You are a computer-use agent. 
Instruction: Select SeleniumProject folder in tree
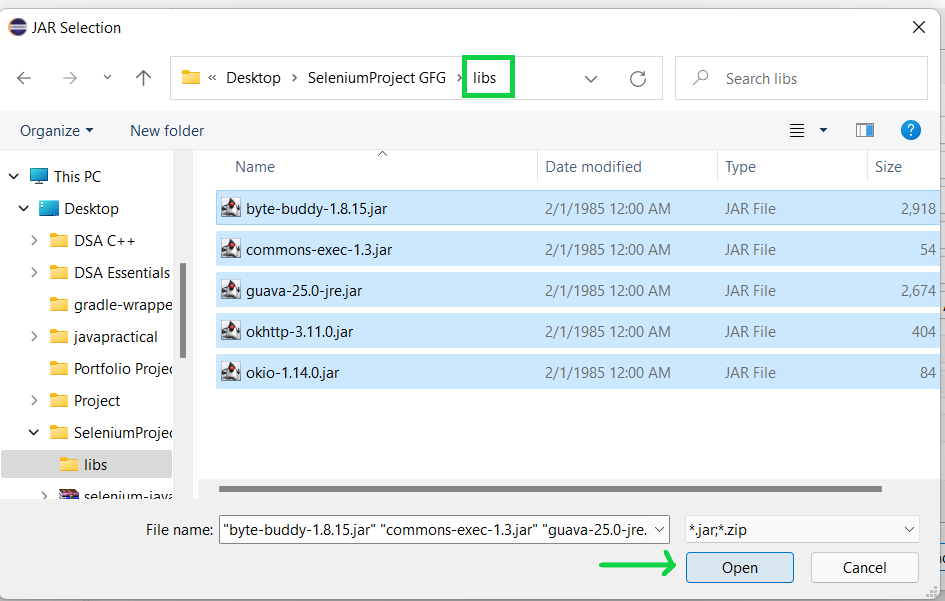tap(123, 432)
